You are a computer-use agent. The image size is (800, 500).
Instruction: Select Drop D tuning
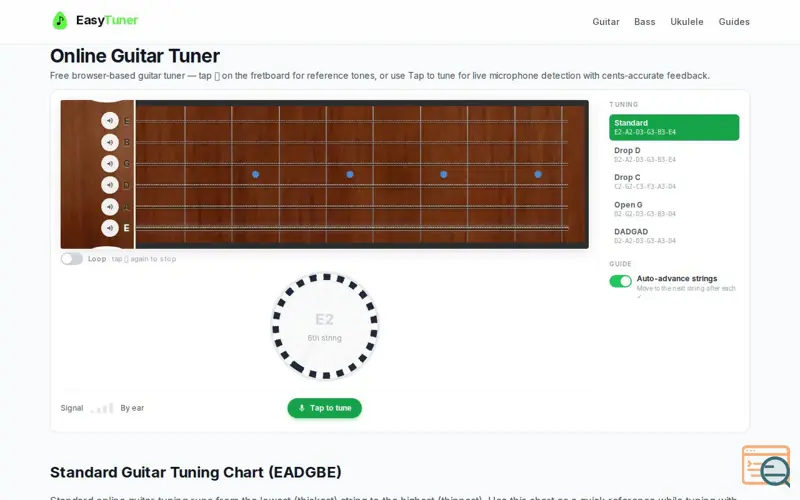pyautogui.click(x=674, y=154)
